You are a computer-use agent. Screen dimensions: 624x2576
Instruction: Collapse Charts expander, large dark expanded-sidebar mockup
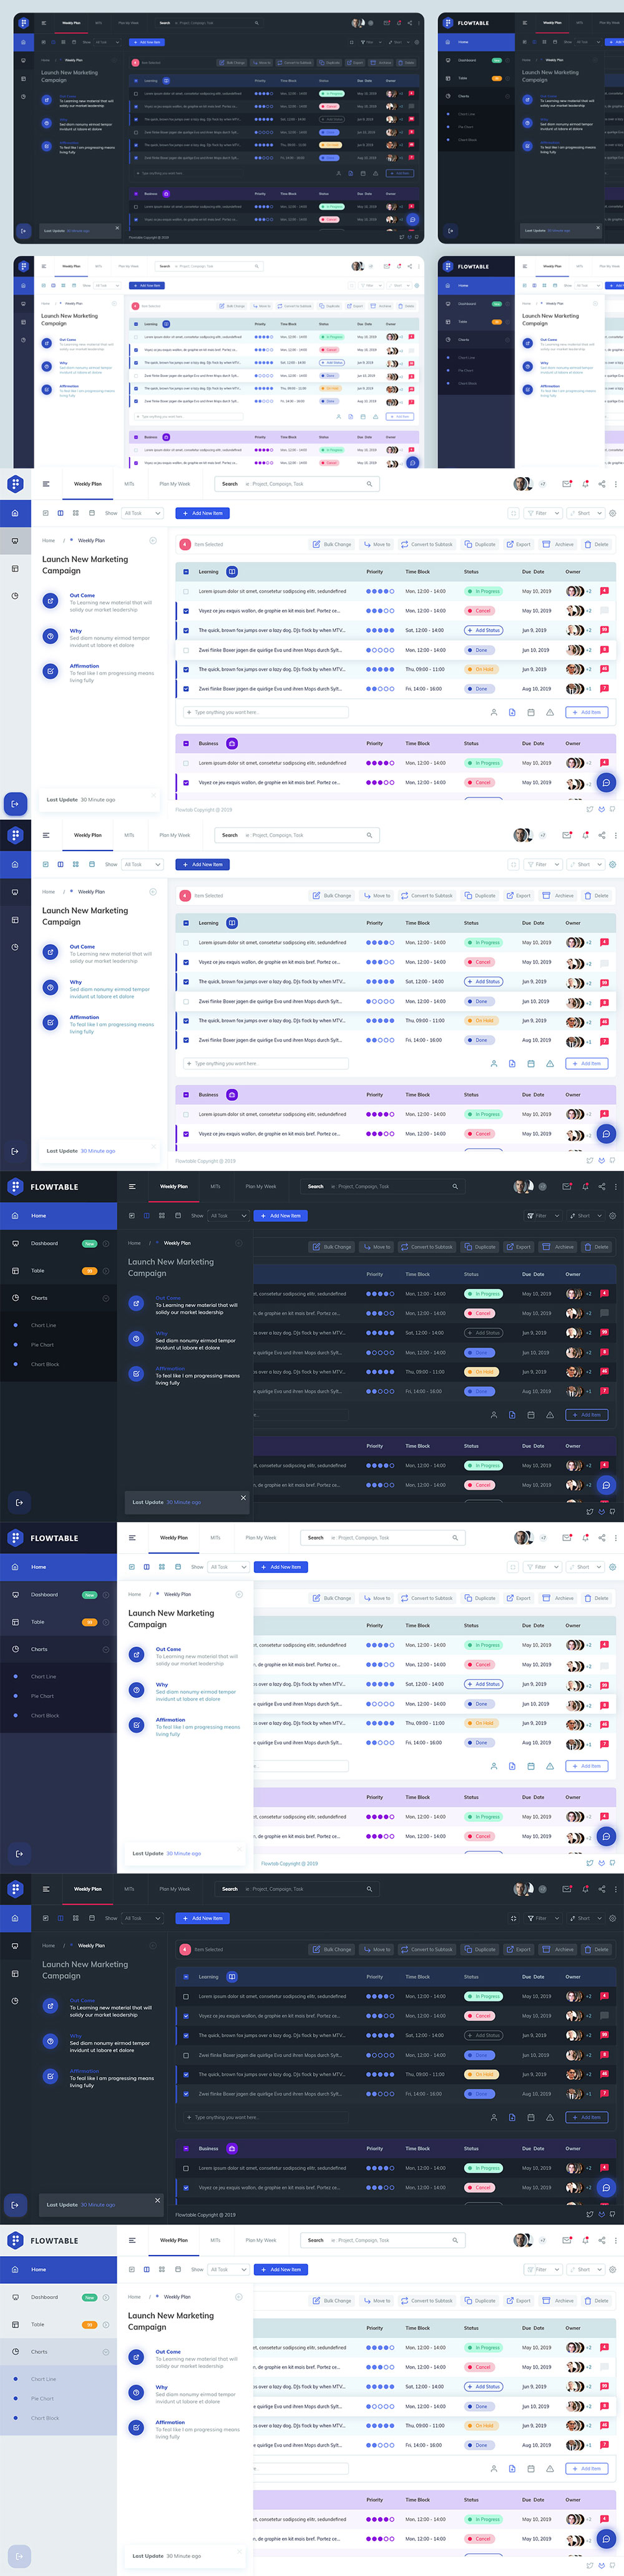106,1298
